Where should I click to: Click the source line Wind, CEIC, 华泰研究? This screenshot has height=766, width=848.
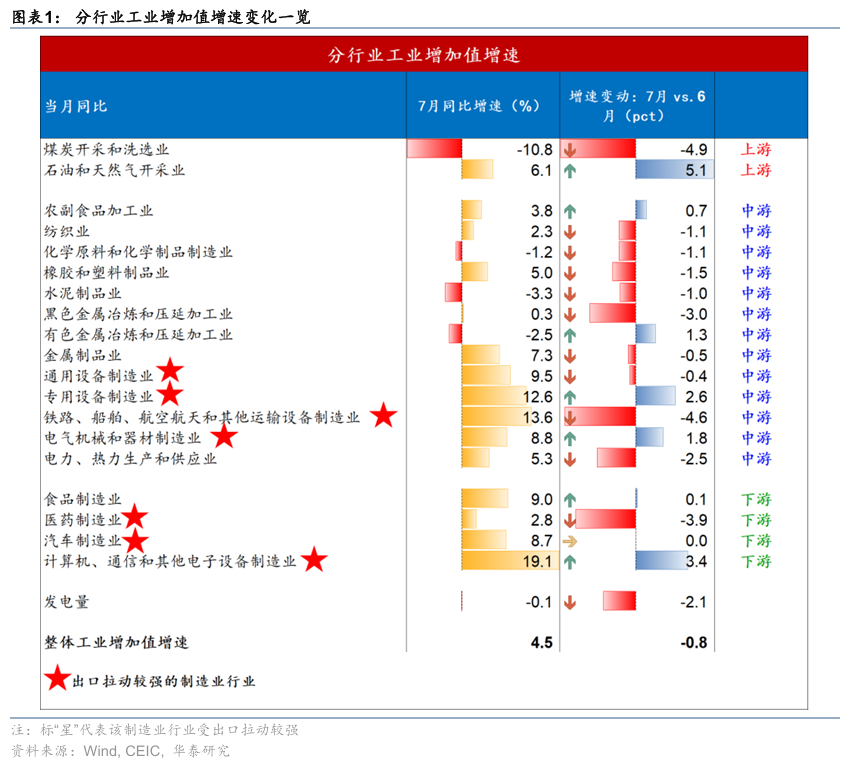click(121, 751)
